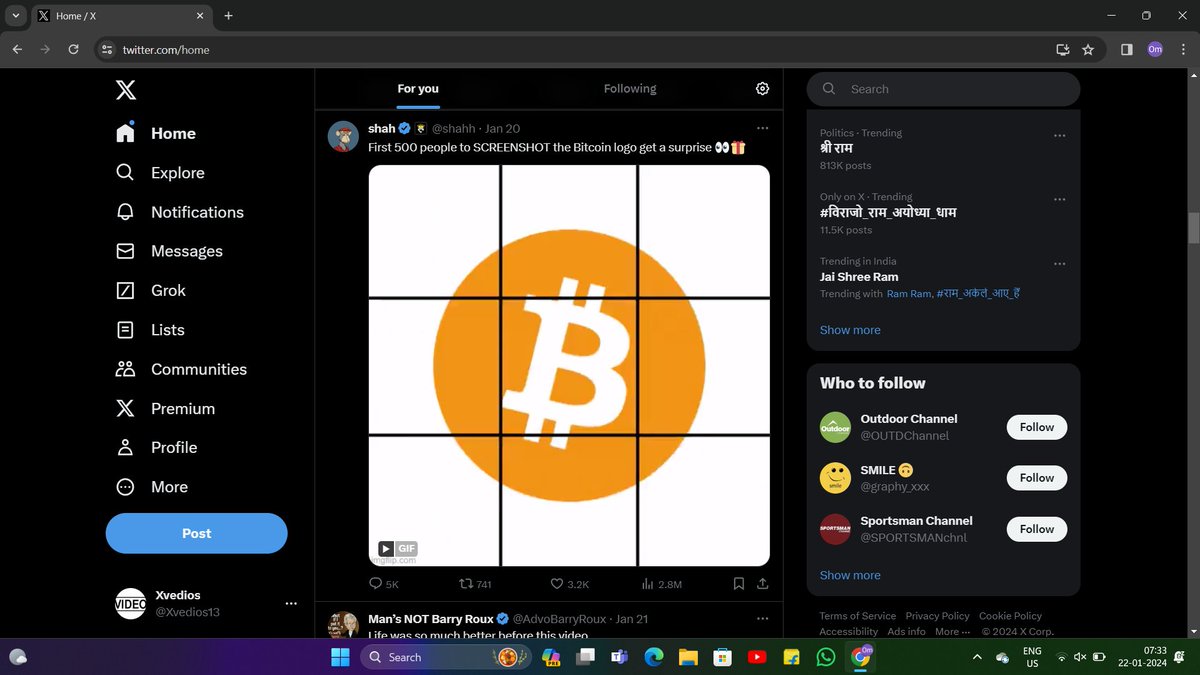Viewport: 1200px width, 675px height.
Task: Click Show more under Who to follow
Action: pos(850,575)
